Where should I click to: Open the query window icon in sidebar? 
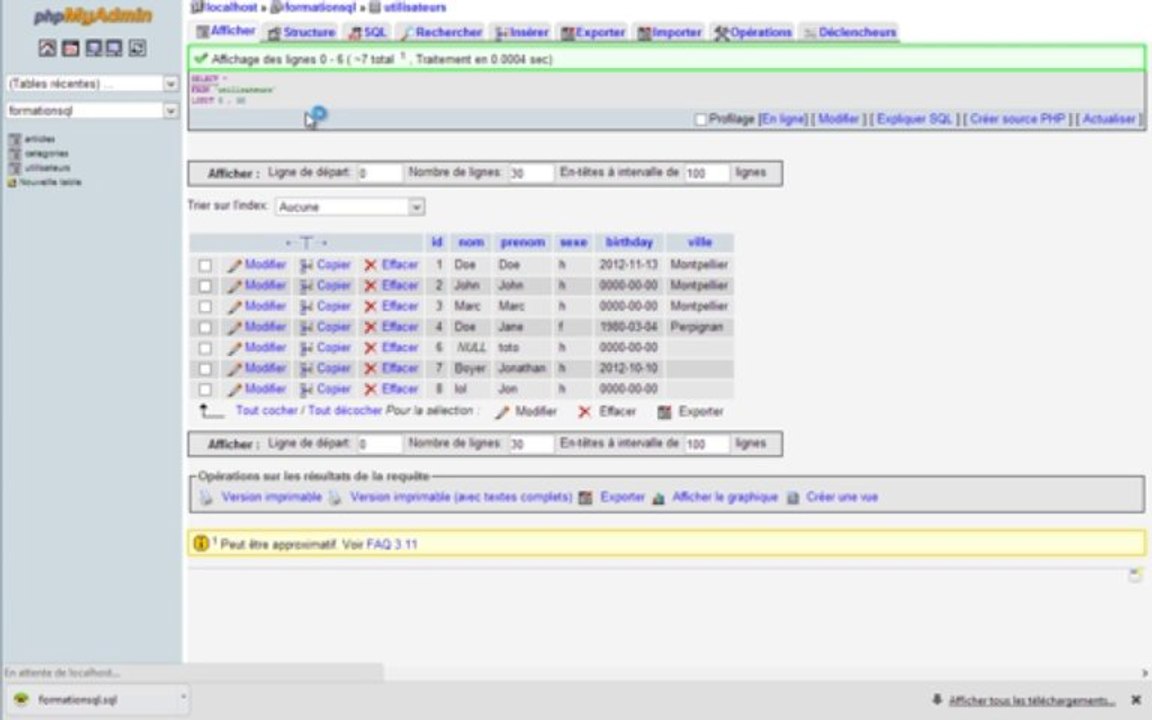pyautogui.click(x=93, y=48)
